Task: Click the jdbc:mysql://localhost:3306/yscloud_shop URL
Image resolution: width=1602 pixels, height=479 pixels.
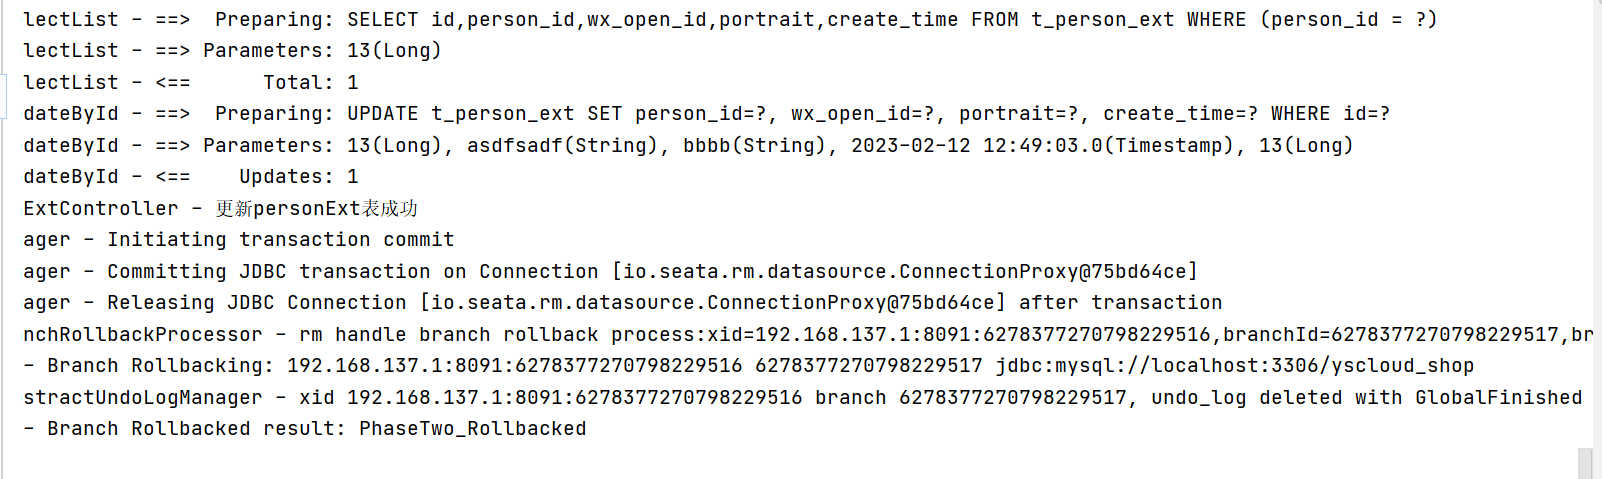Action: pyautogui.click(x=1234, y=366)
